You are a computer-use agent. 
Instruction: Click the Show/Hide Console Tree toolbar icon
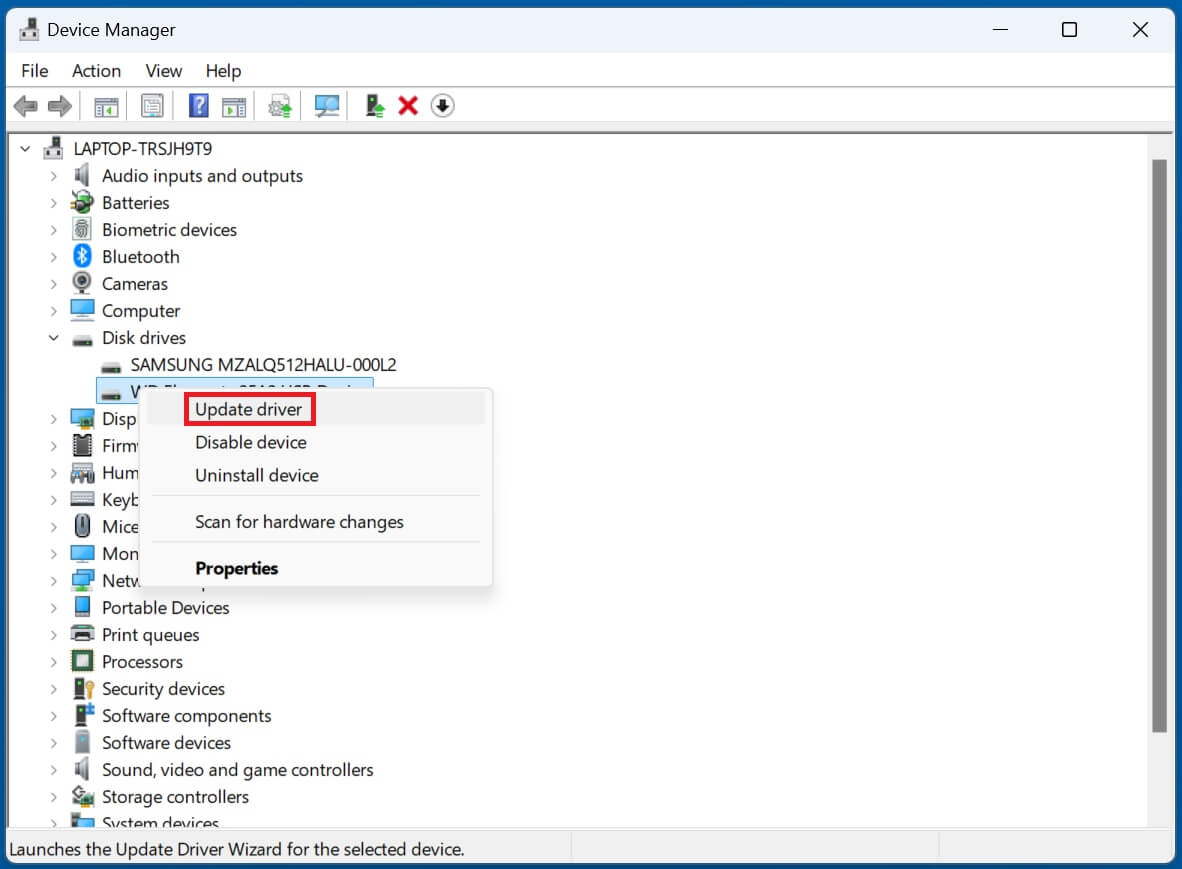click(x=106, y=105)
